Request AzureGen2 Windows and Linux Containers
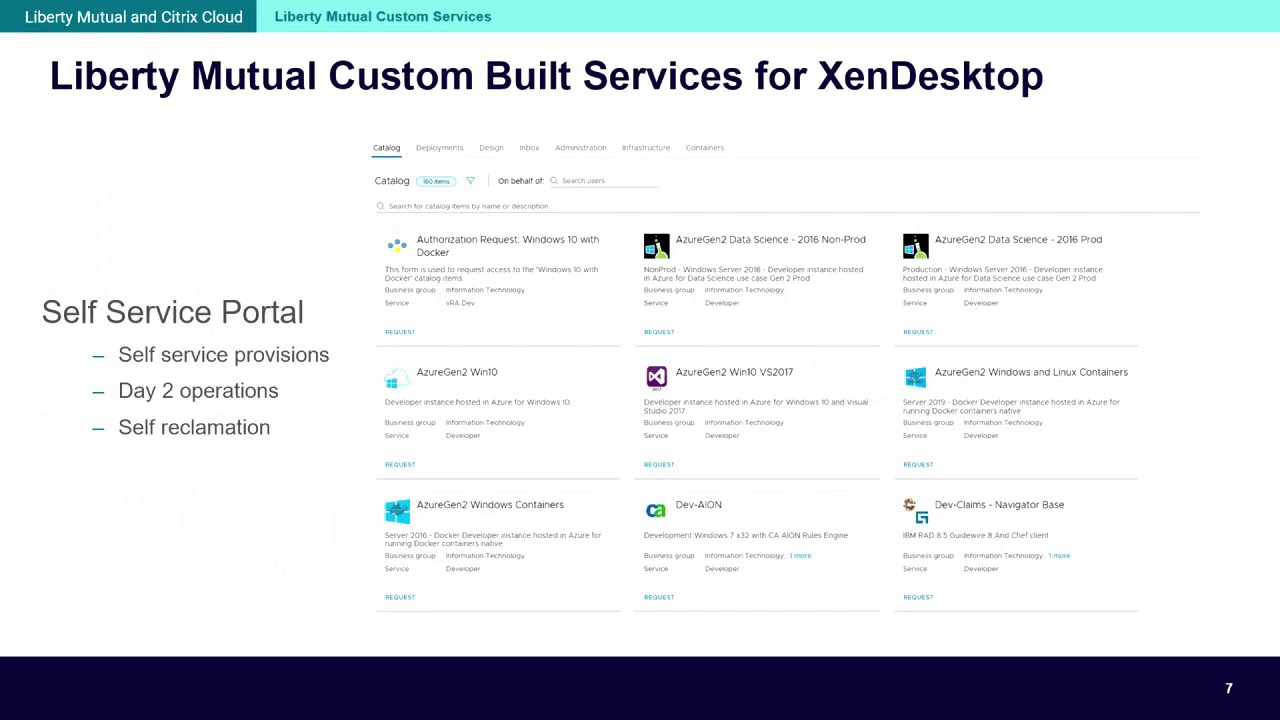The height and width of the screenshot is (720, 1280). click(918, 464)
